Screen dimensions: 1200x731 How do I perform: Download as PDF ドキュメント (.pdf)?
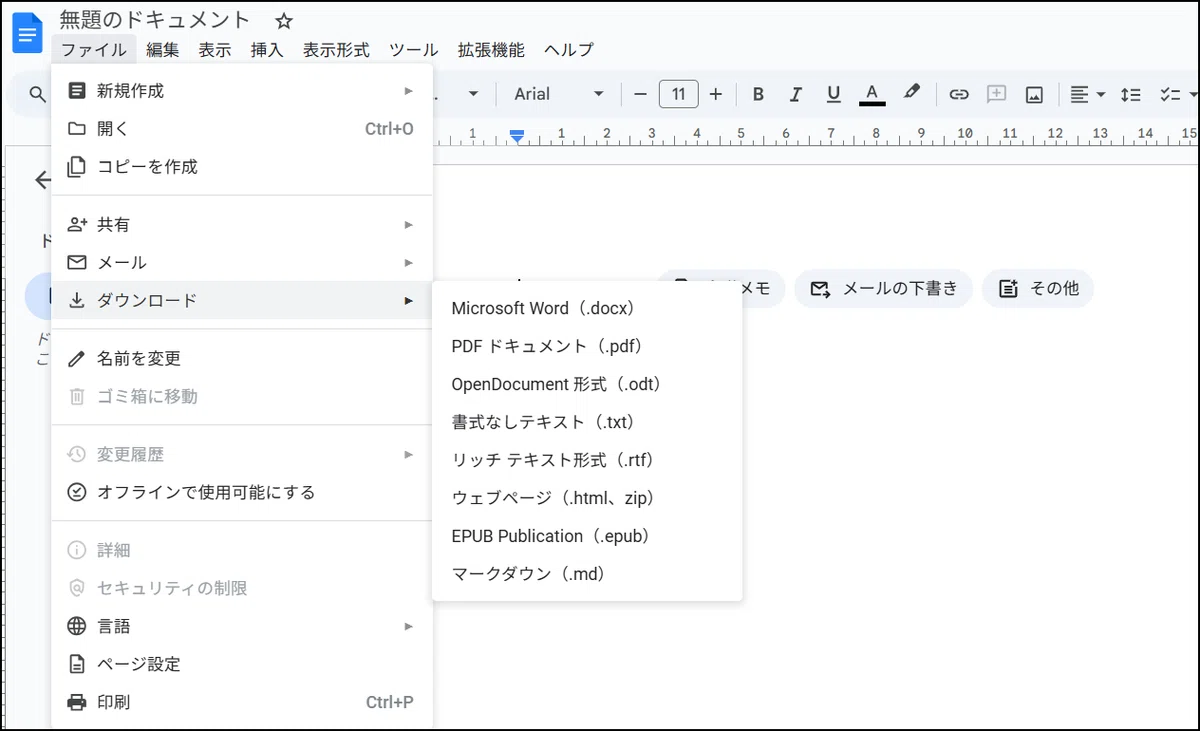coord(587,347)
